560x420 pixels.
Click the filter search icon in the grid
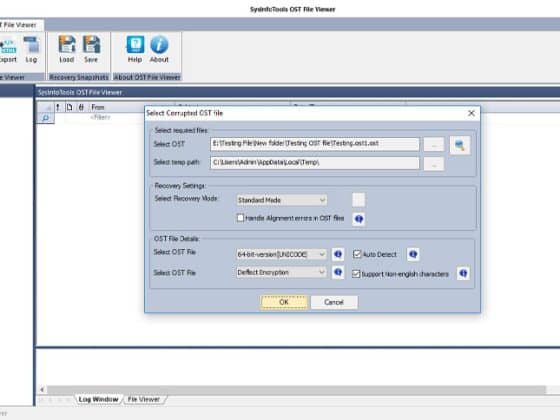(x=45, y=118)
